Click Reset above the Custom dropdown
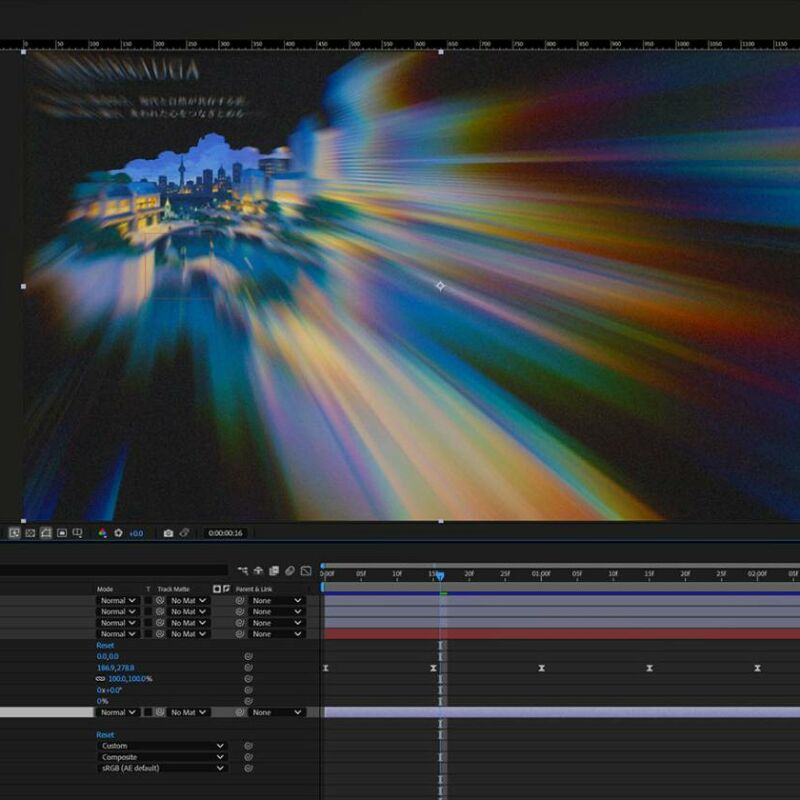The image size is (800, 800). point(105,735)
